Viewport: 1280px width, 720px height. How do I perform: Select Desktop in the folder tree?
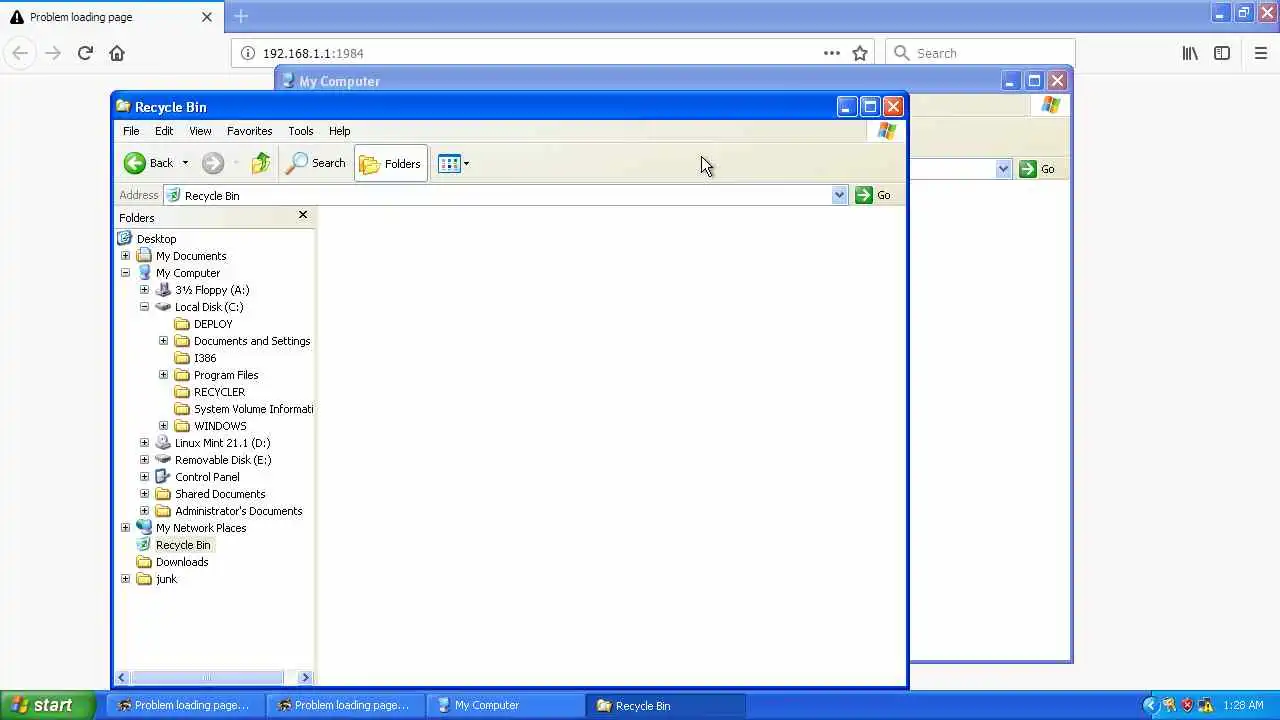coord(156,239)
